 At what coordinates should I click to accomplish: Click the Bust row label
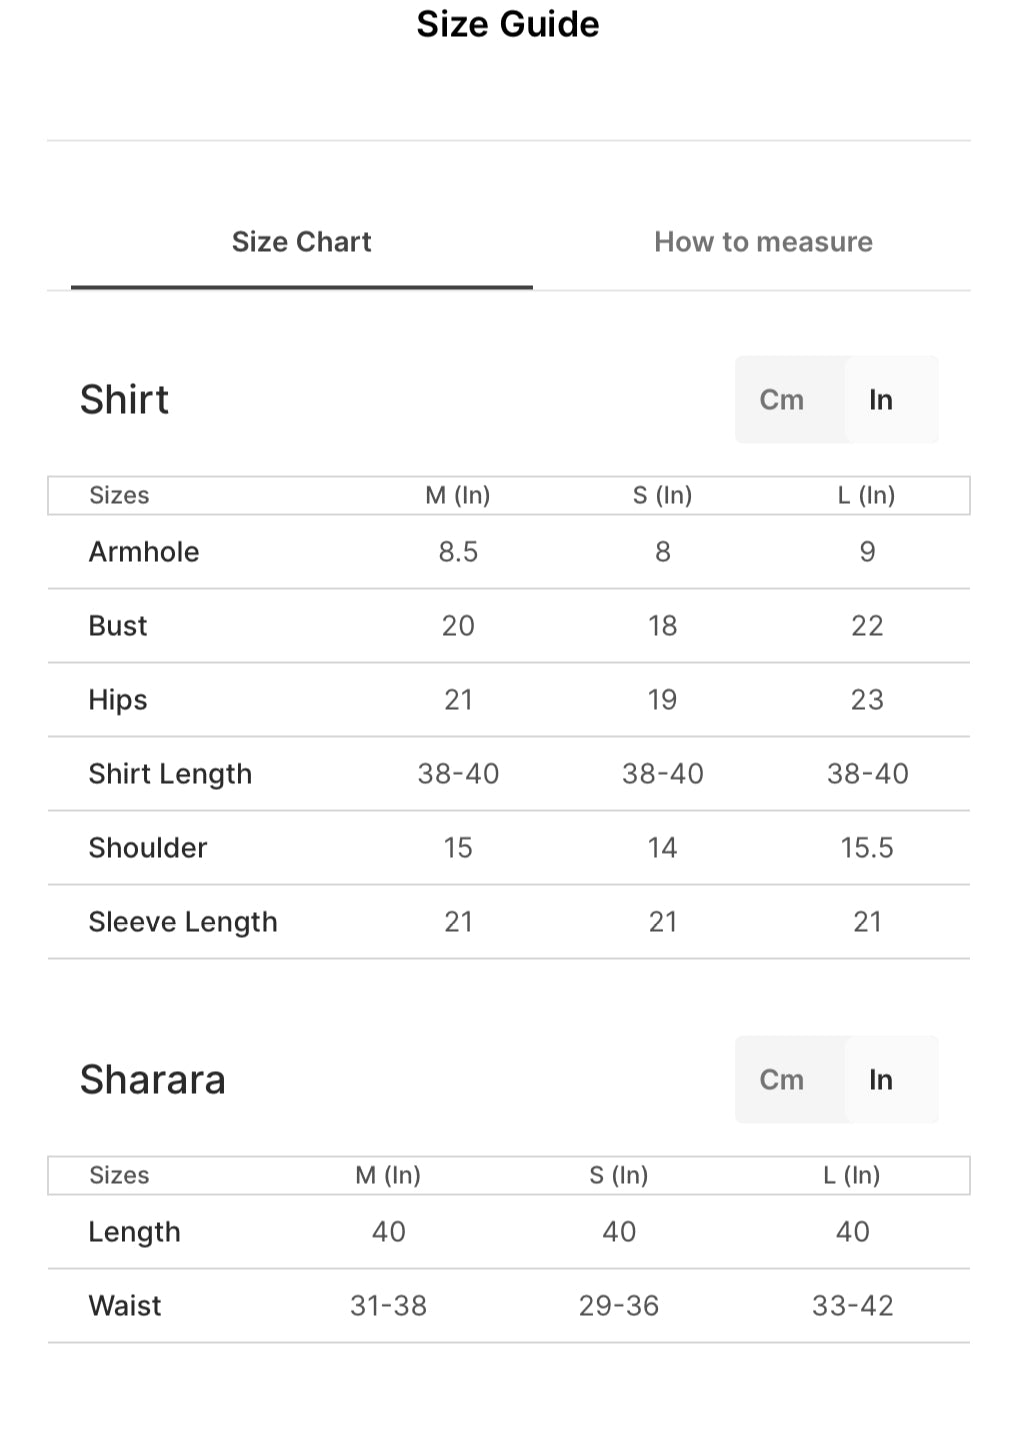pos(118,626)
